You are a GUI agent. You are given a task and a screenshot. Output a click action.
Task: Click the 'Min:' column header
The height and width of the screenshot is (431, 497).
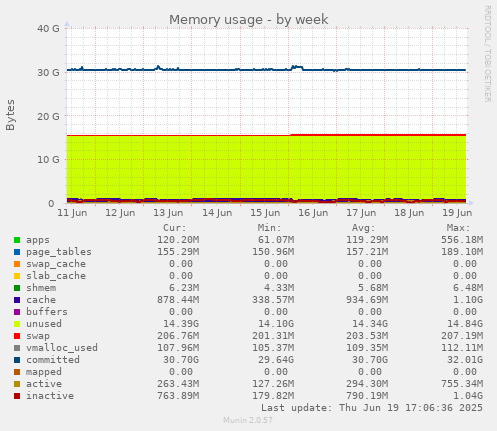pos(269,228)
